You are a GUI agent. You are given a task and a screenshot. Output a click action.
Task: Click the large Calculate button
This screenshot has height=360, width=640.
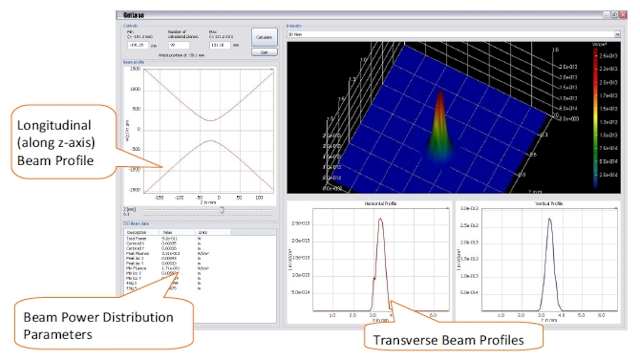tap(264, 37)
